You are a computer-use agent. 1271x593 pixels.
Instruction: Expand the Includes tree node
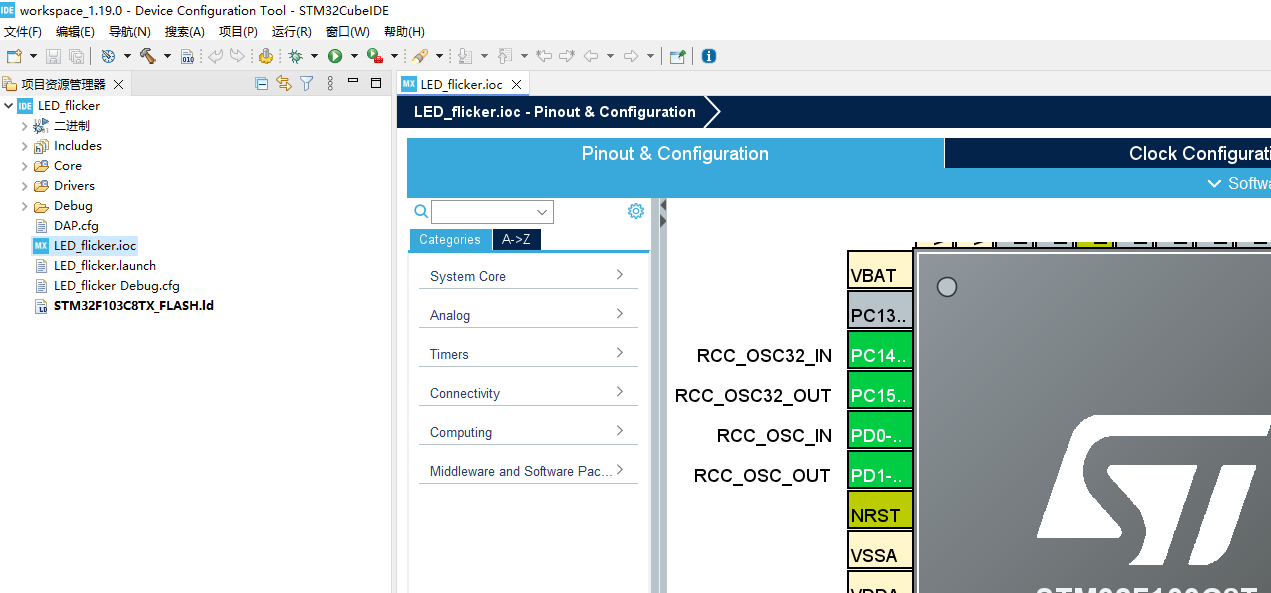coord(25,146)
